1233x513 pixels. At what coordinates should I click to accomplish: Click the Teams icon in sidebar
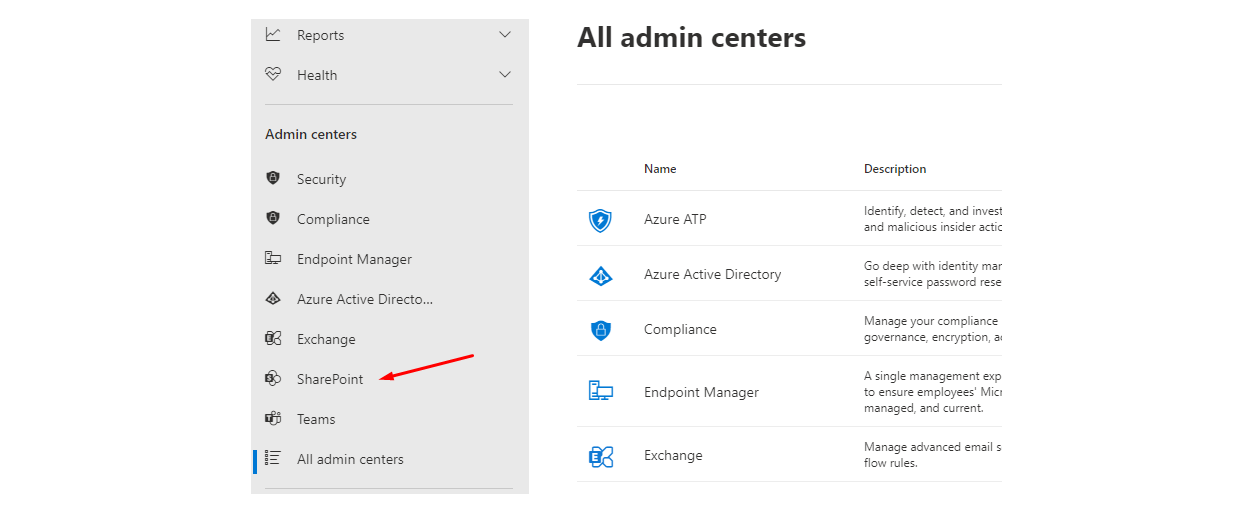[x=273, y=419]
